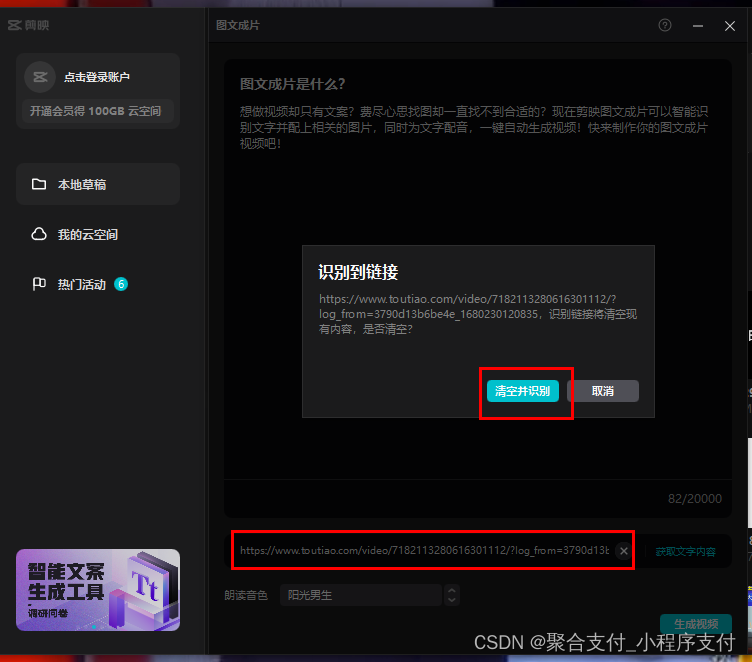Click the 我的云空间 cloud icon
752x662 pixels.
point(39,234)
